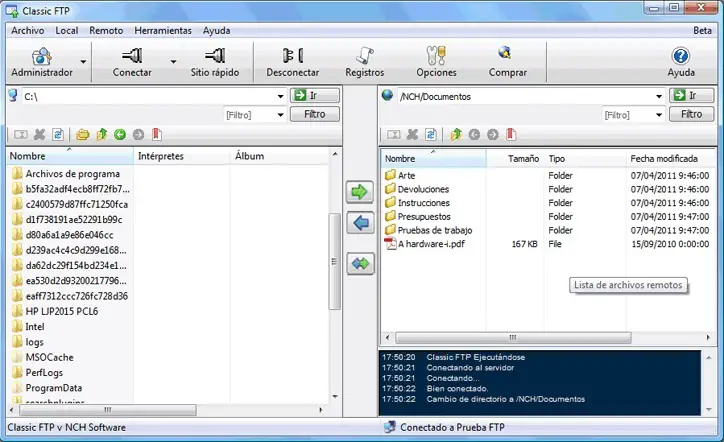Screen dimensions: 724x442
Task: Expand the local path C:\ dropdown
Action: (279, 96)
